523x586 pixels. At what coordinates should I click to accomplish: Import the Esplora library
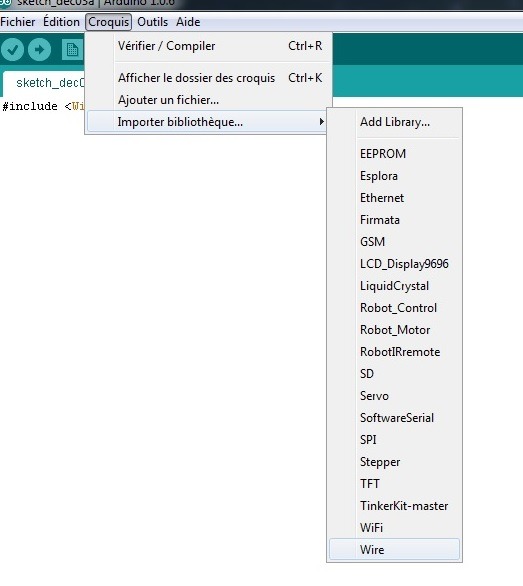394,176
